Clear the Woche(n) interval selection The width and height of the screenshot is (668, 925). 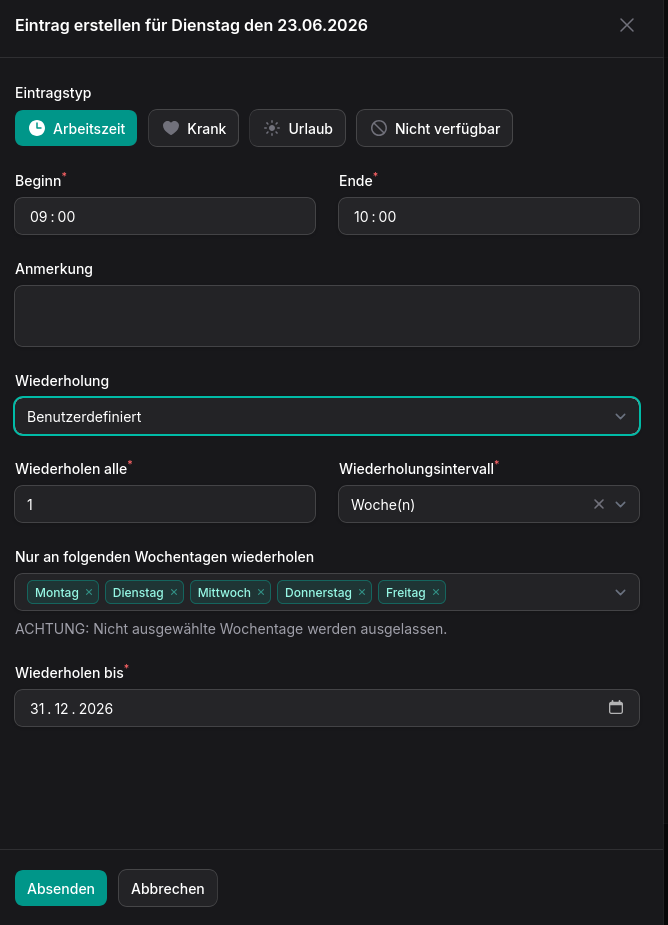click(x=599, y=504)
